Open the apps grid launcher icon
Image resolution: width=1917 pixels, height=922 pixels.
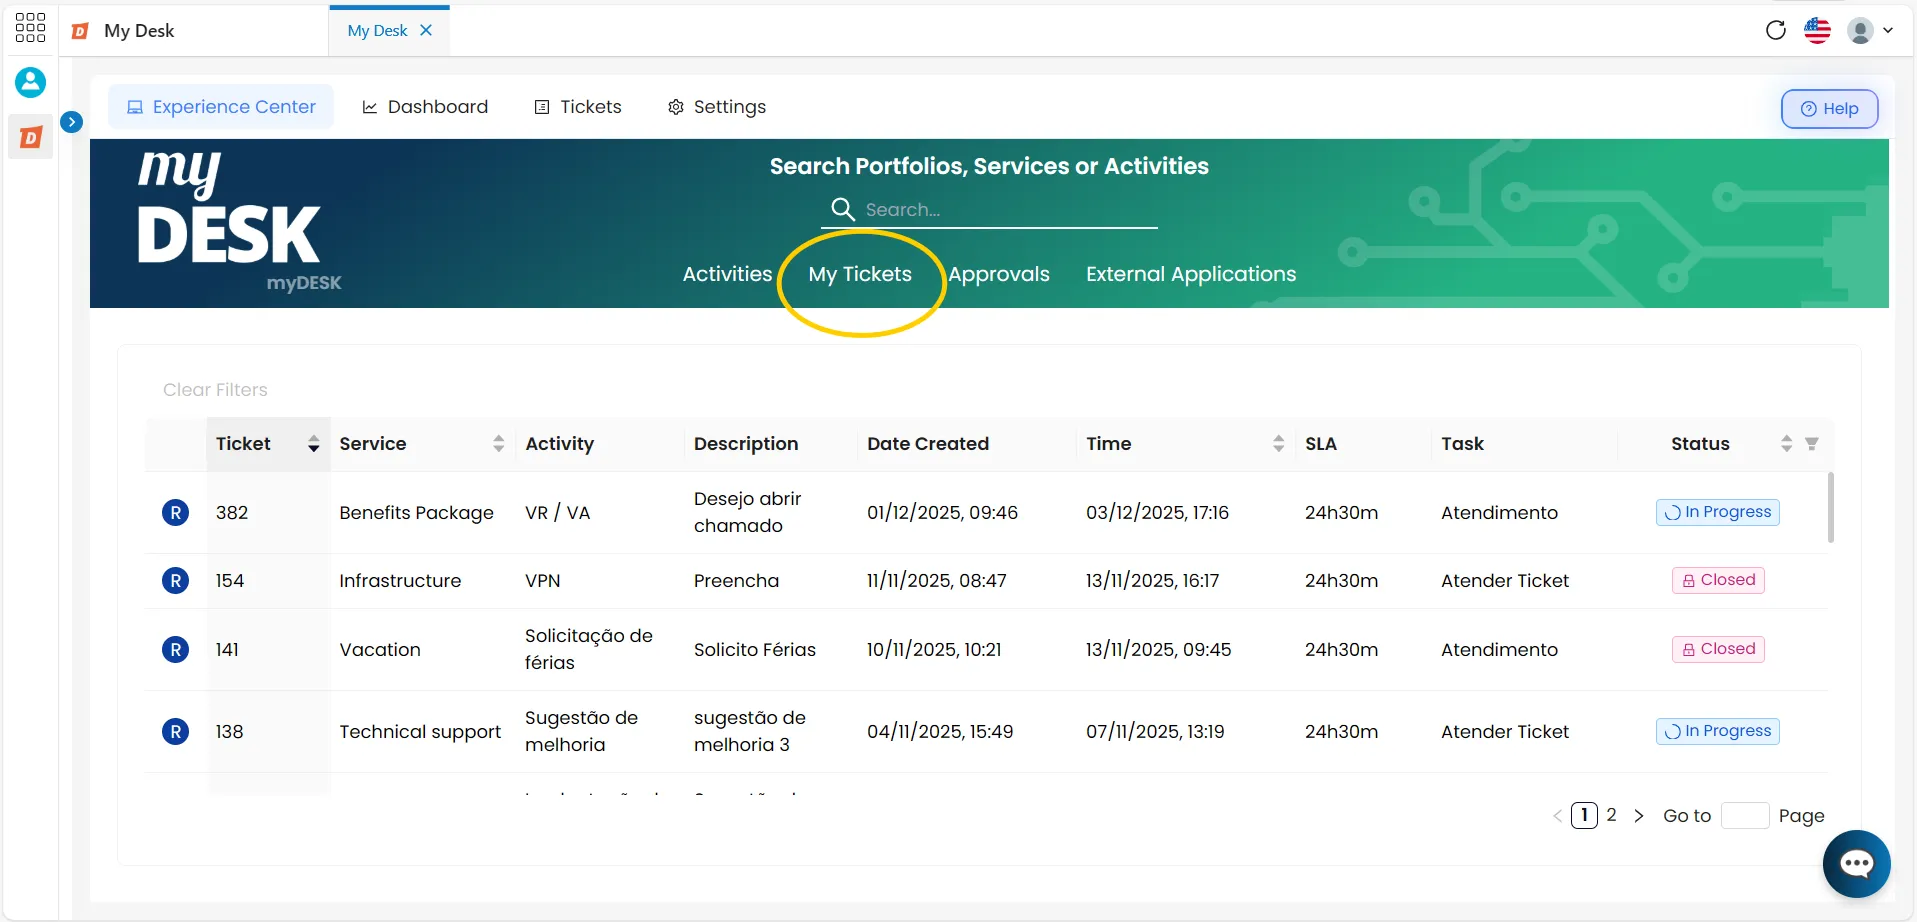[30, 27]
